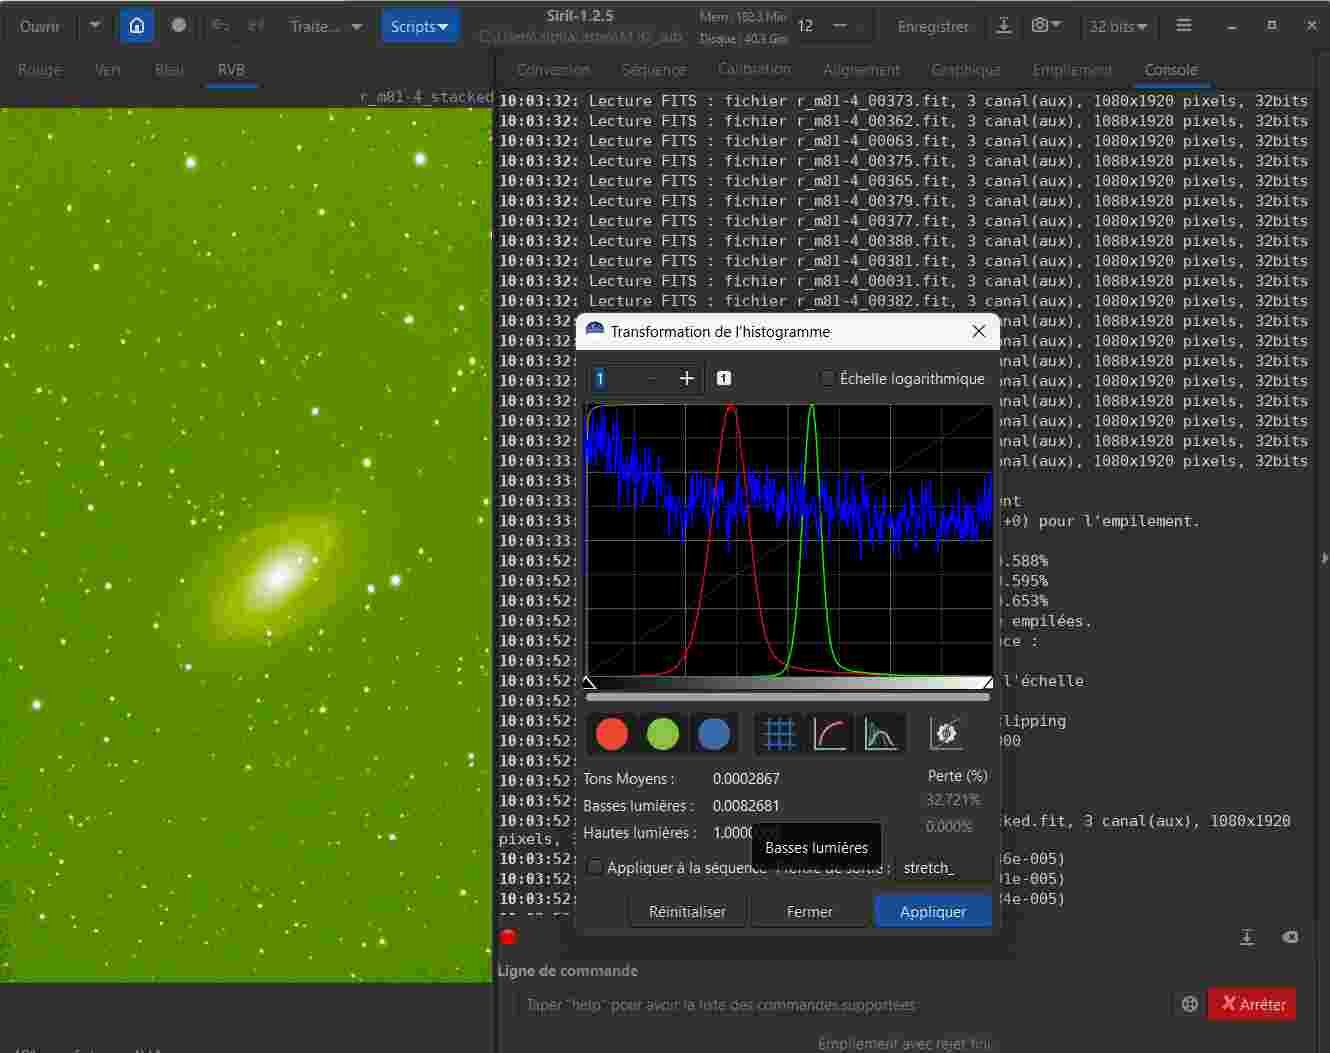Enable the Échelle logarithmique checkbox
Screen dimensions: 1330x1053
827,378
